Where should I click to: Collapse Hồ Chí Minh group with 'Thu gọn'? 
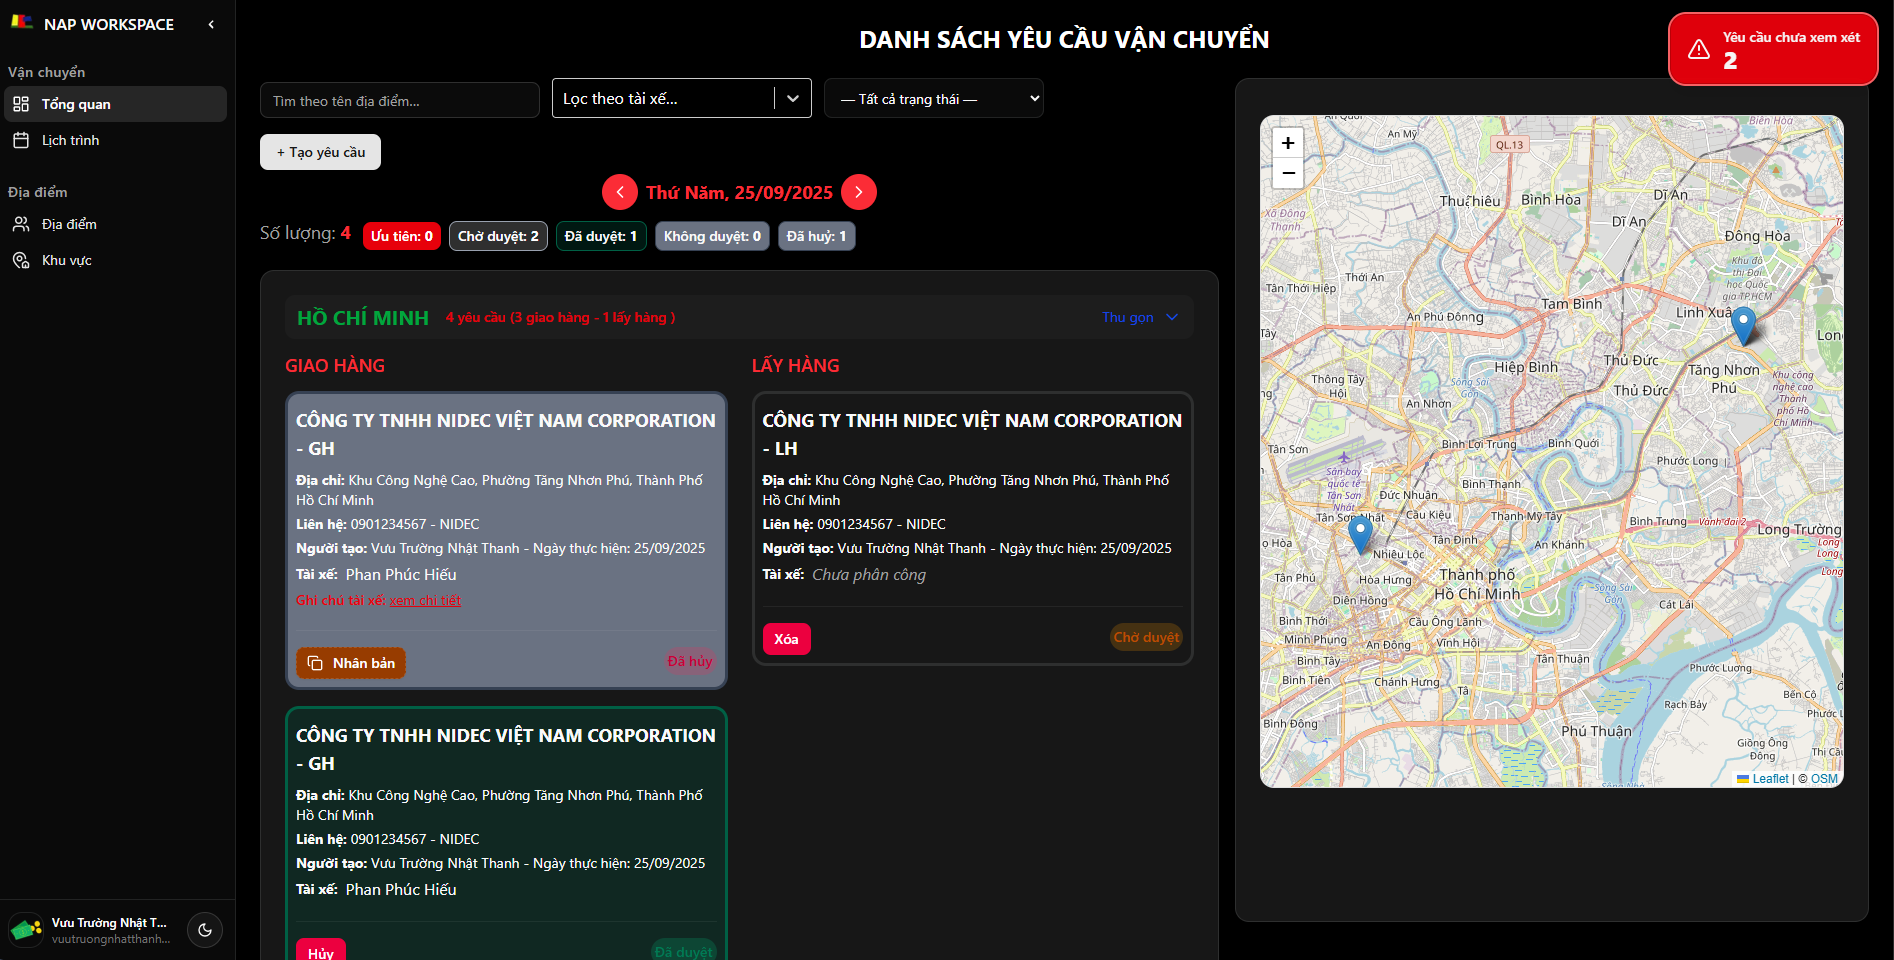[x=1139, y=317]
